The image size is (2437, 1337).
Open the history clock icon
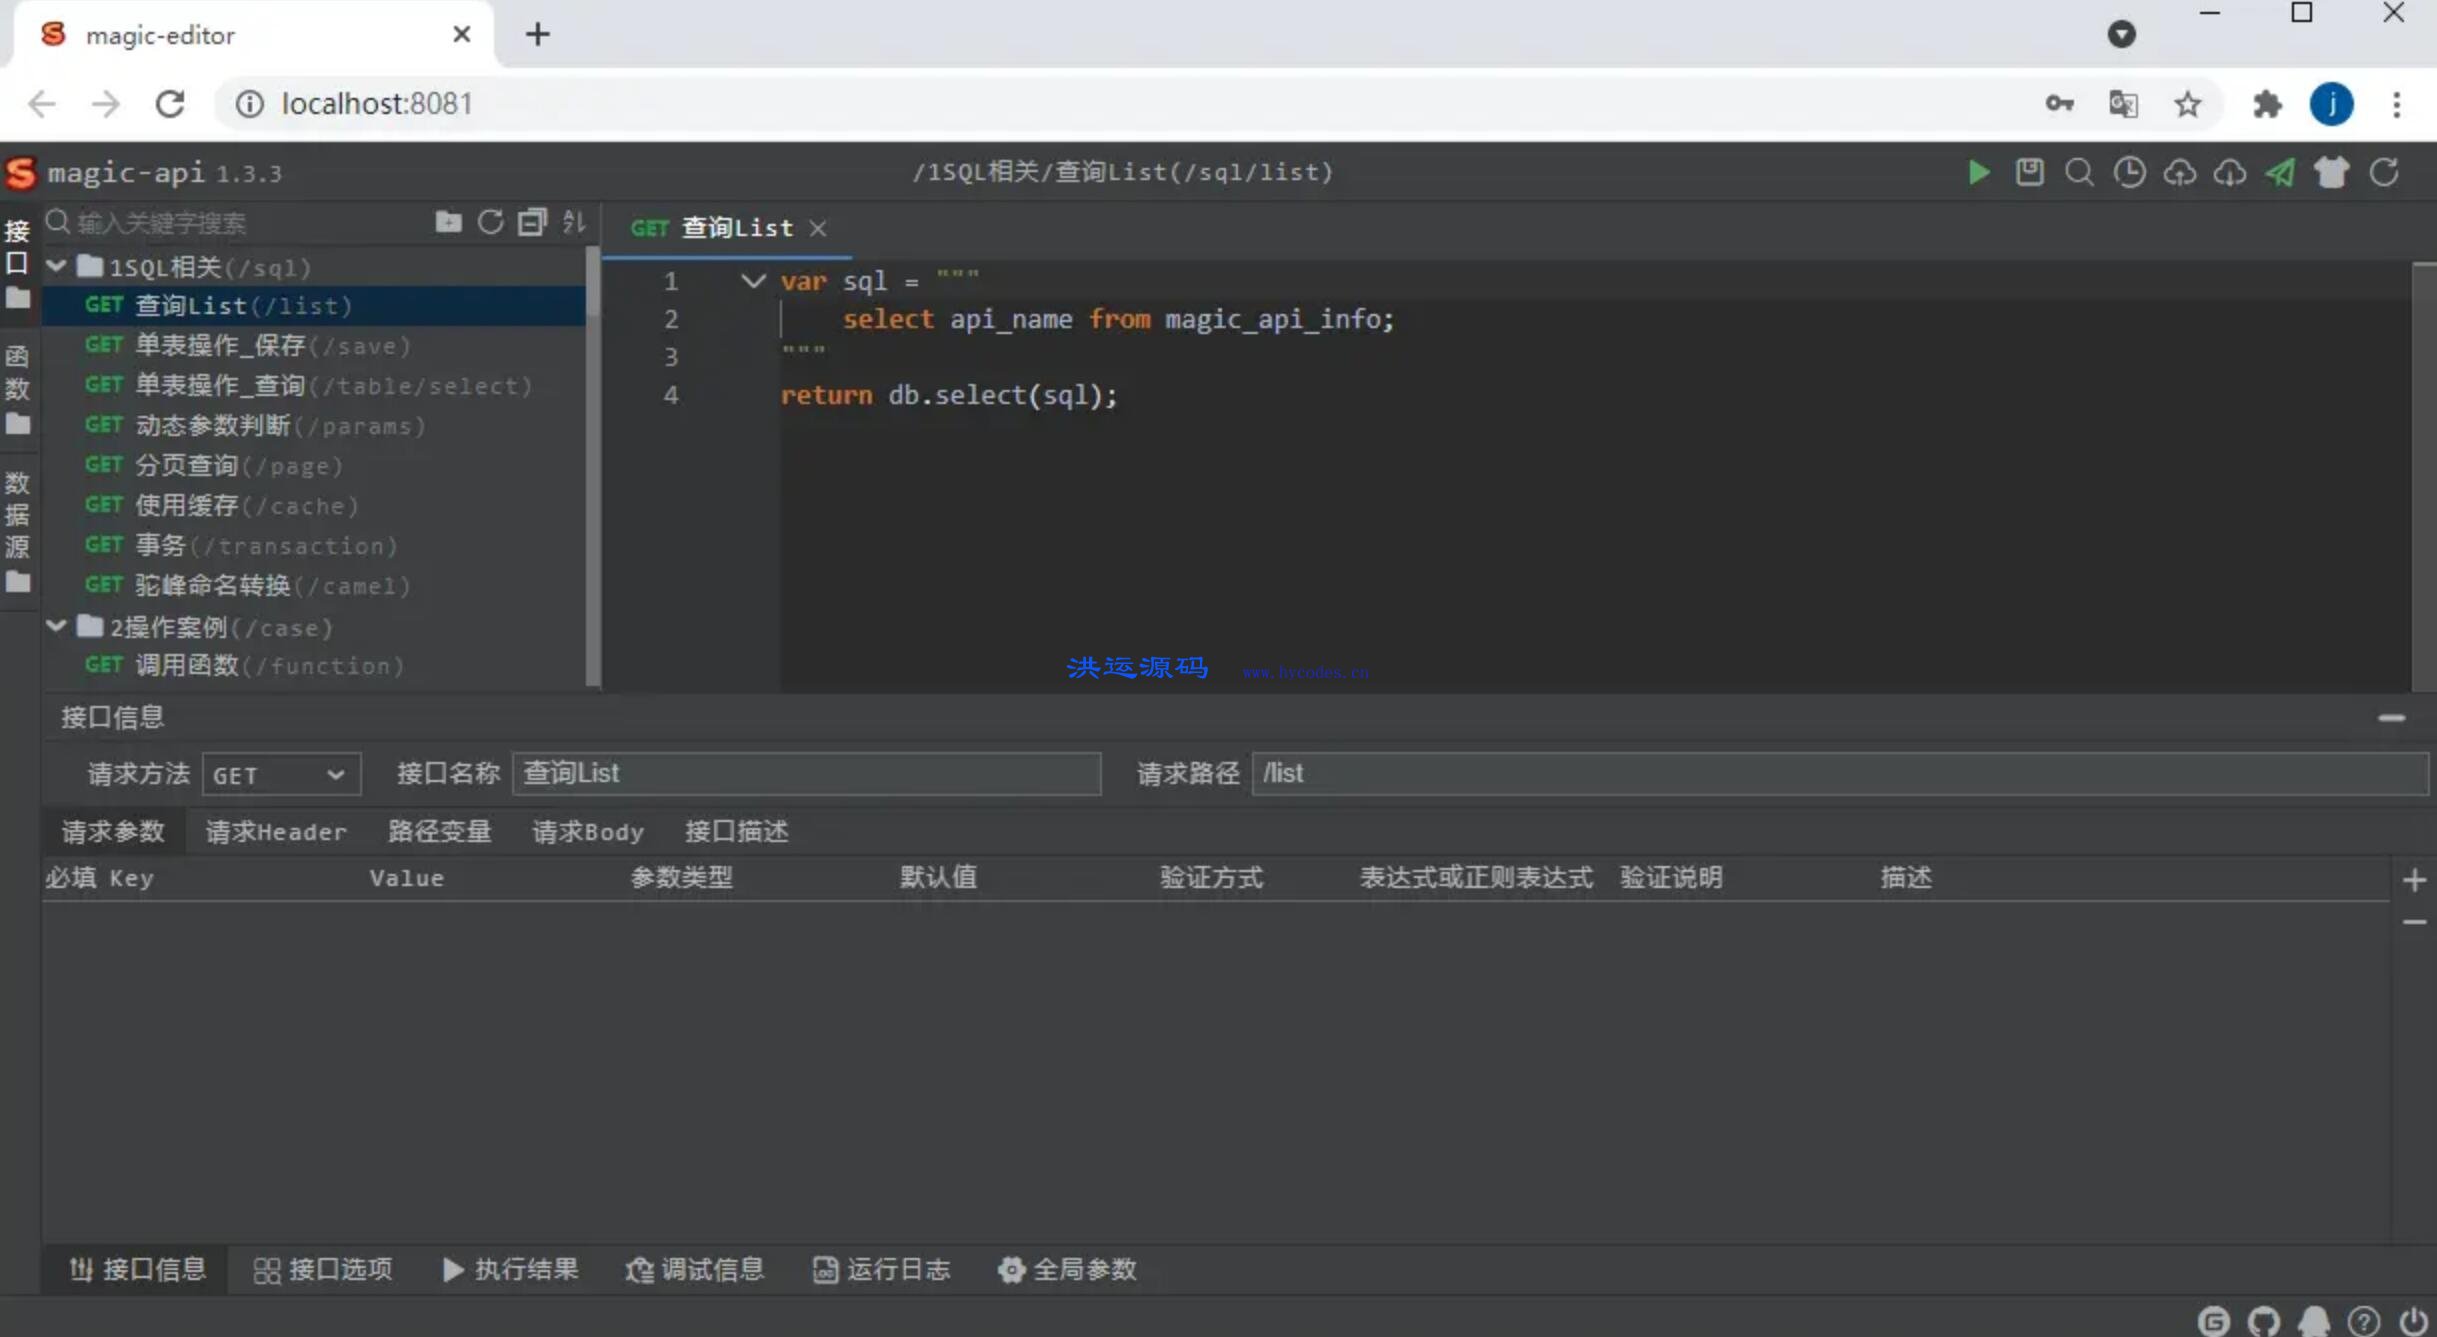(2130, 172)
